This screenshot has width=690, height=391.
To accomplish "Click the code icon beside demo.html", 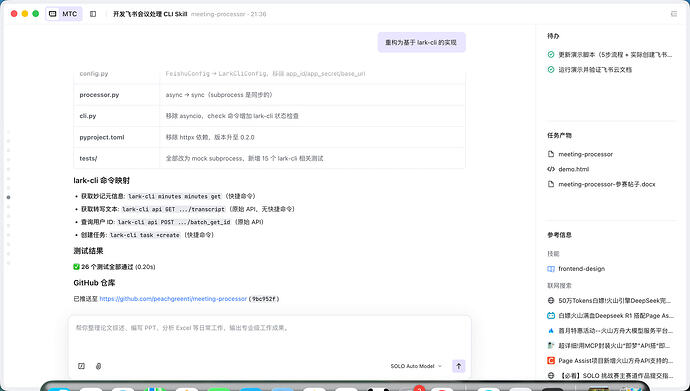I will pos(551,169).
